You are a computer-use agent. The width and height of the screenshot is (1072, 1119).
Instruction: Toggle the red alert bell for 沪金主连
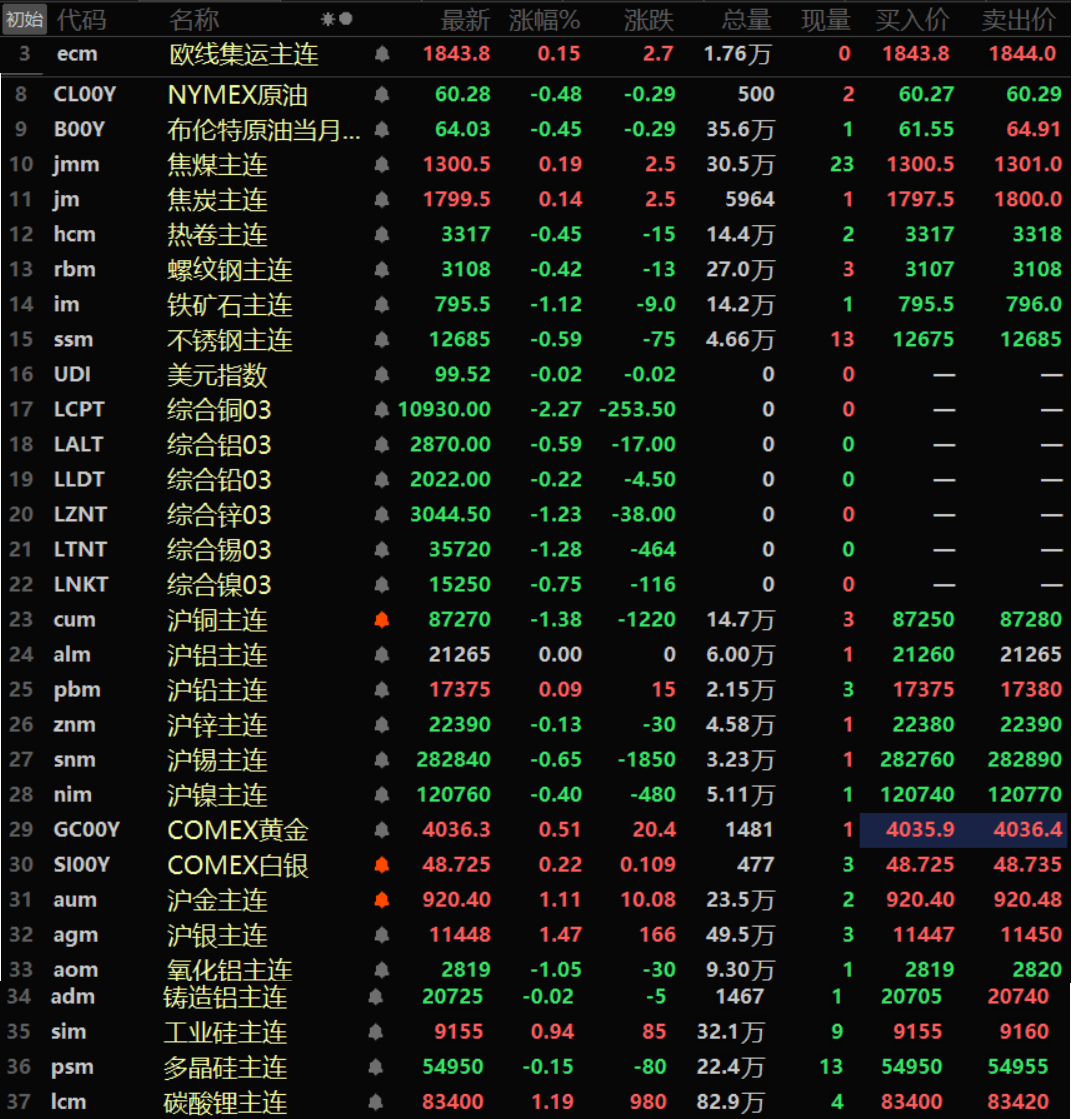pos(381,900)
